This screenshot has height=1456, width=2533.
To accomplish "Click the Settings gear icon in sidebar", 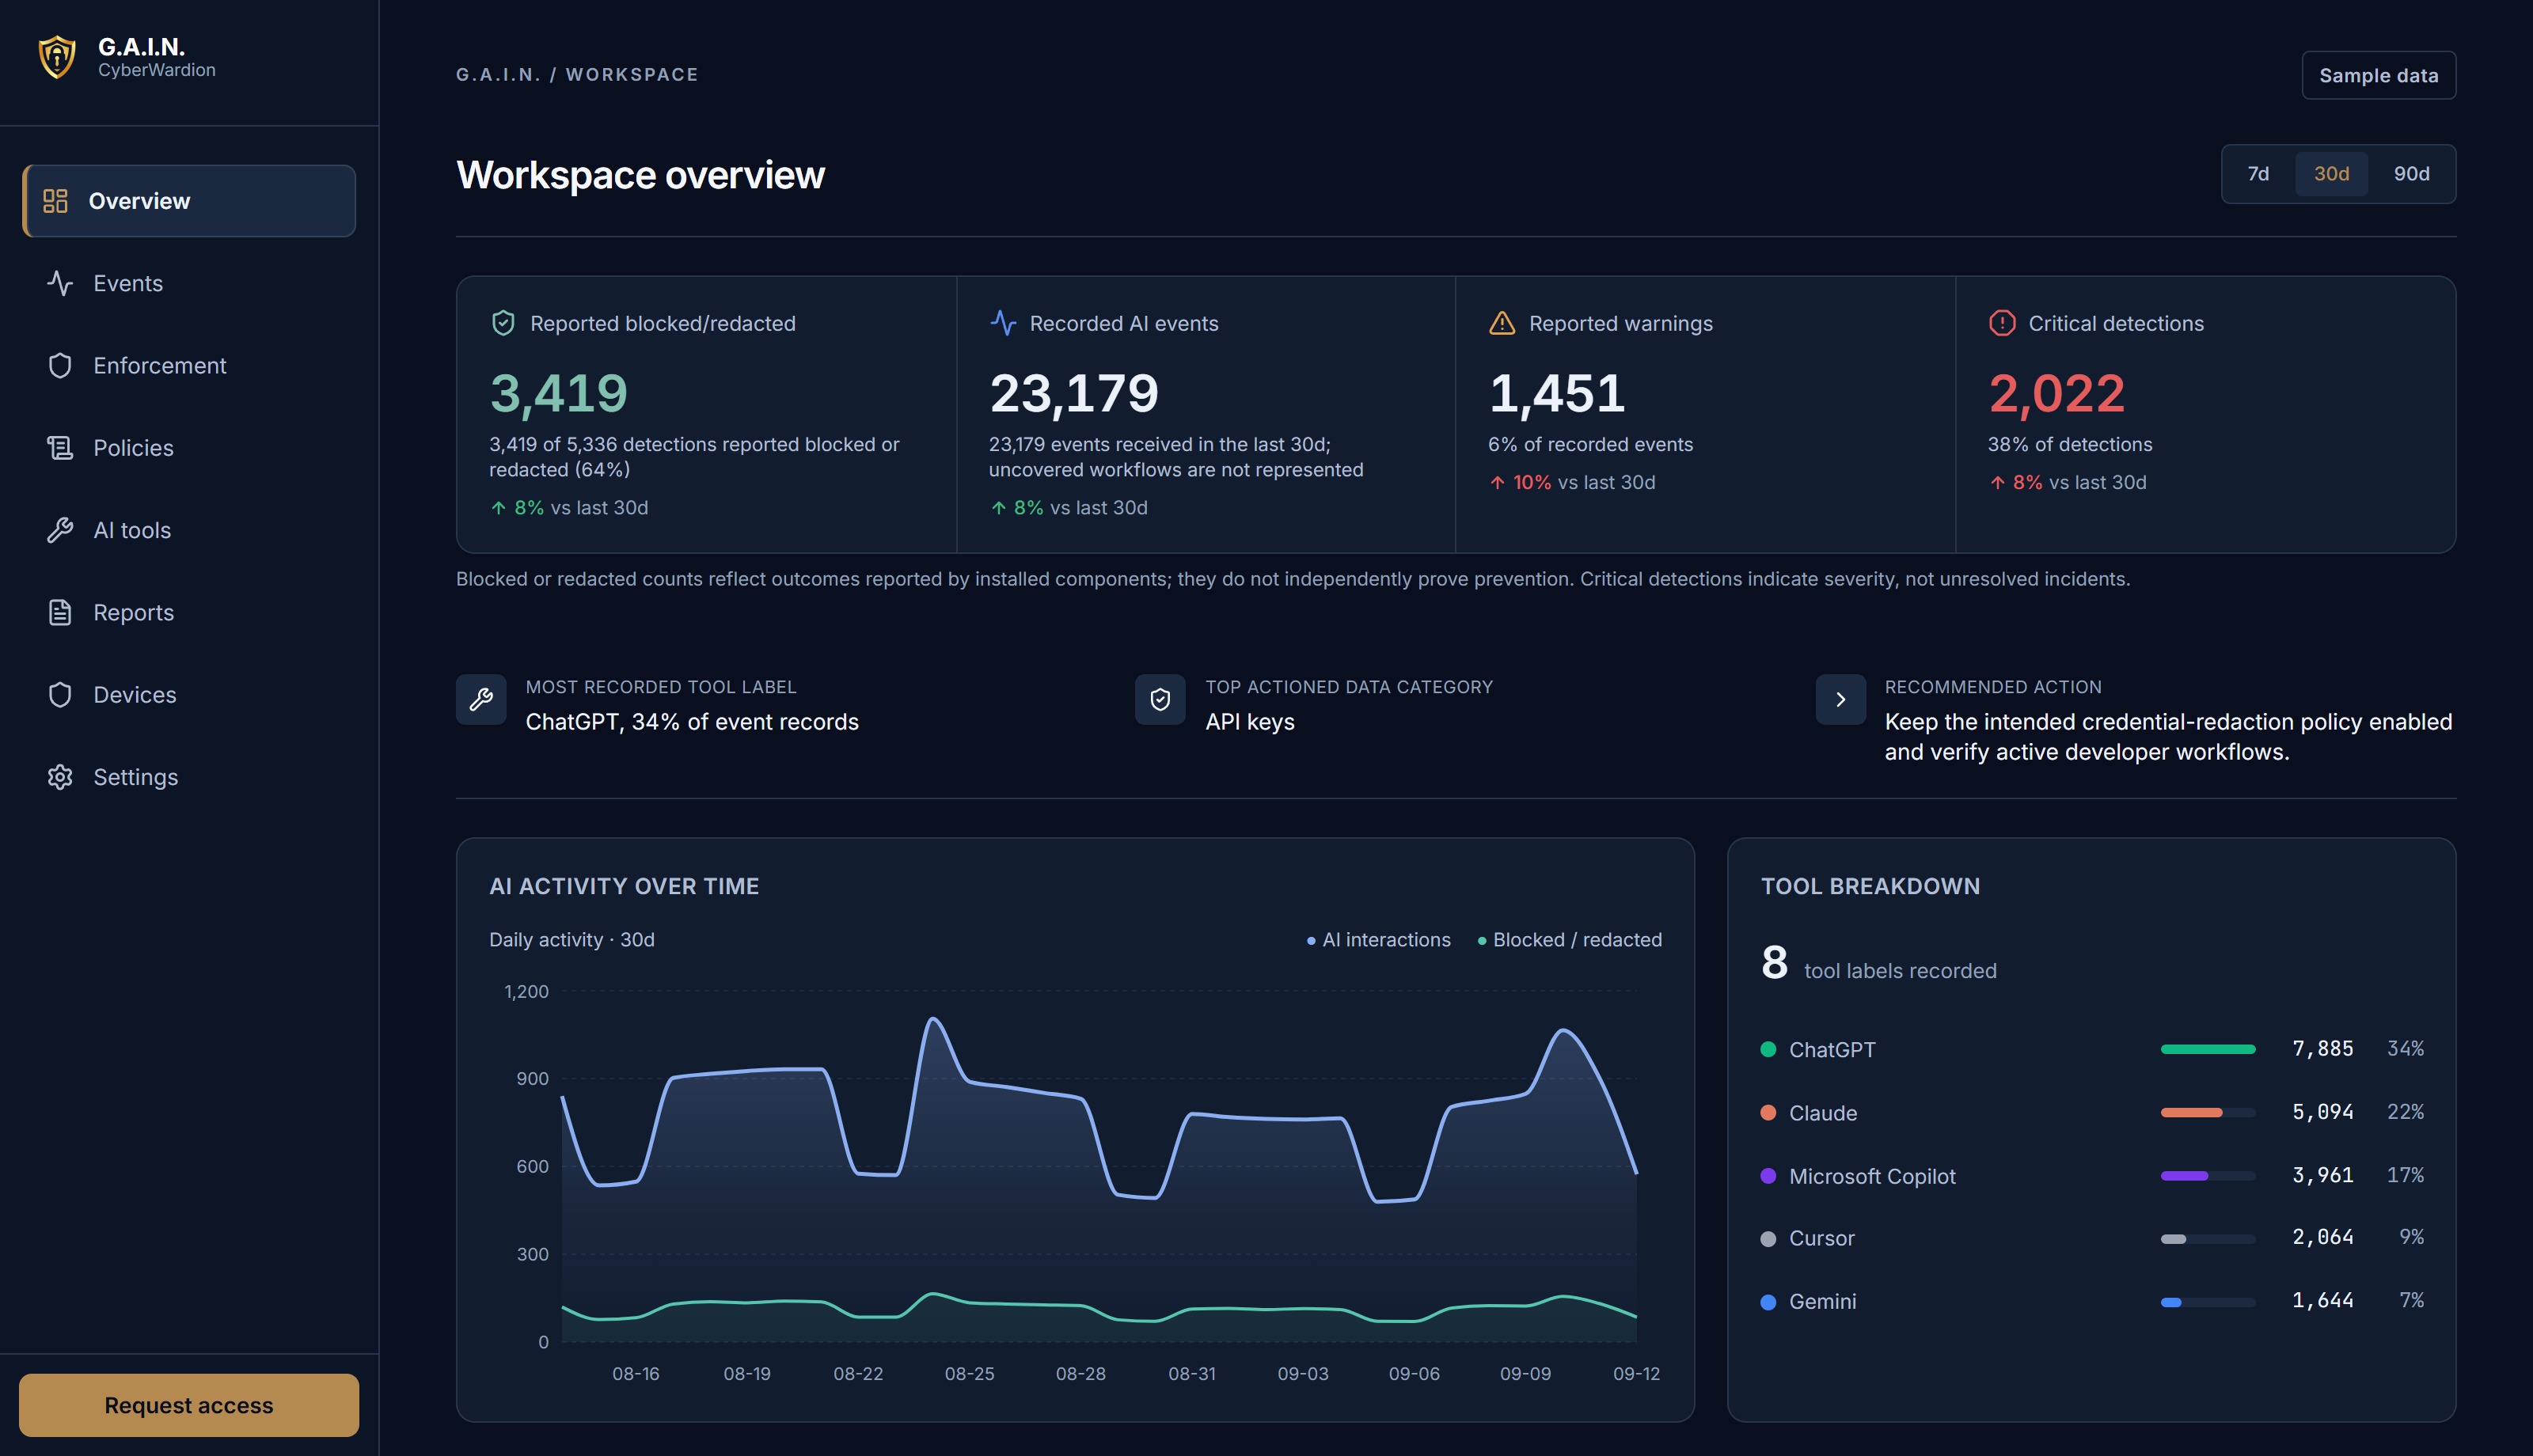I will point(60,777).
